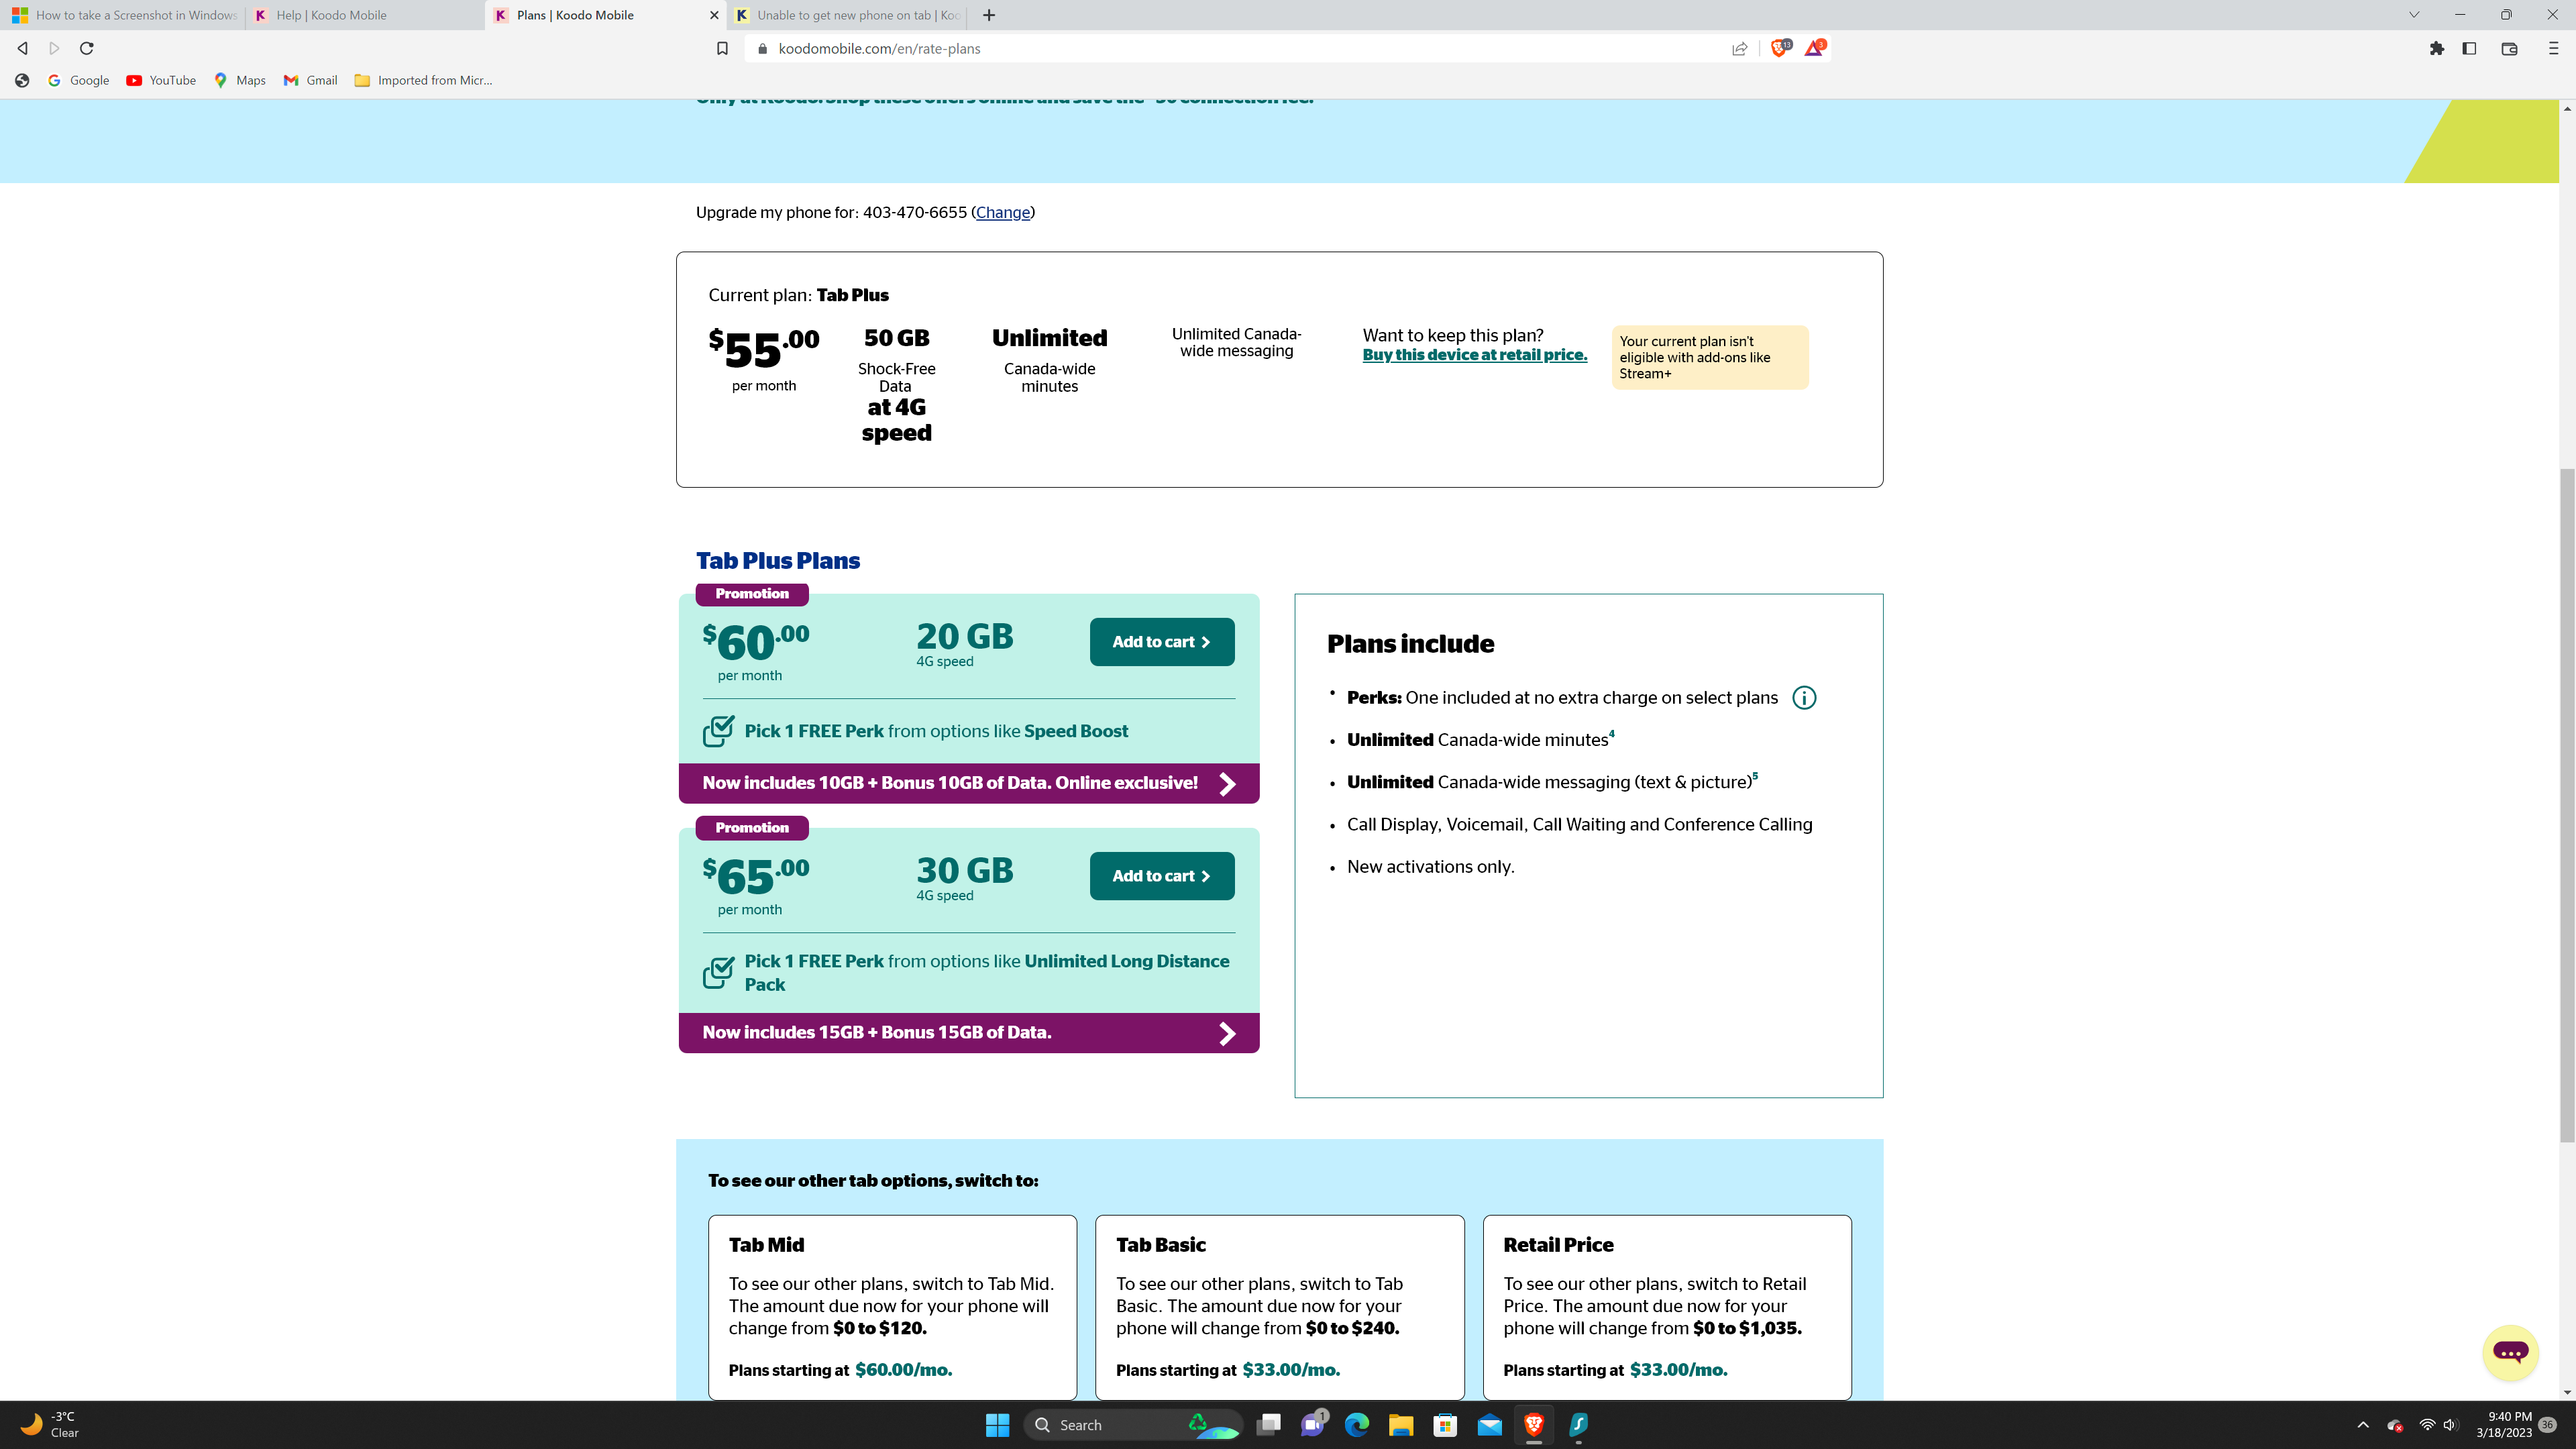The width and height of the screenshot is (2576, 1449).
Task: Open the Imported from Micr... bookmarks folder
Action: point(423,80)
